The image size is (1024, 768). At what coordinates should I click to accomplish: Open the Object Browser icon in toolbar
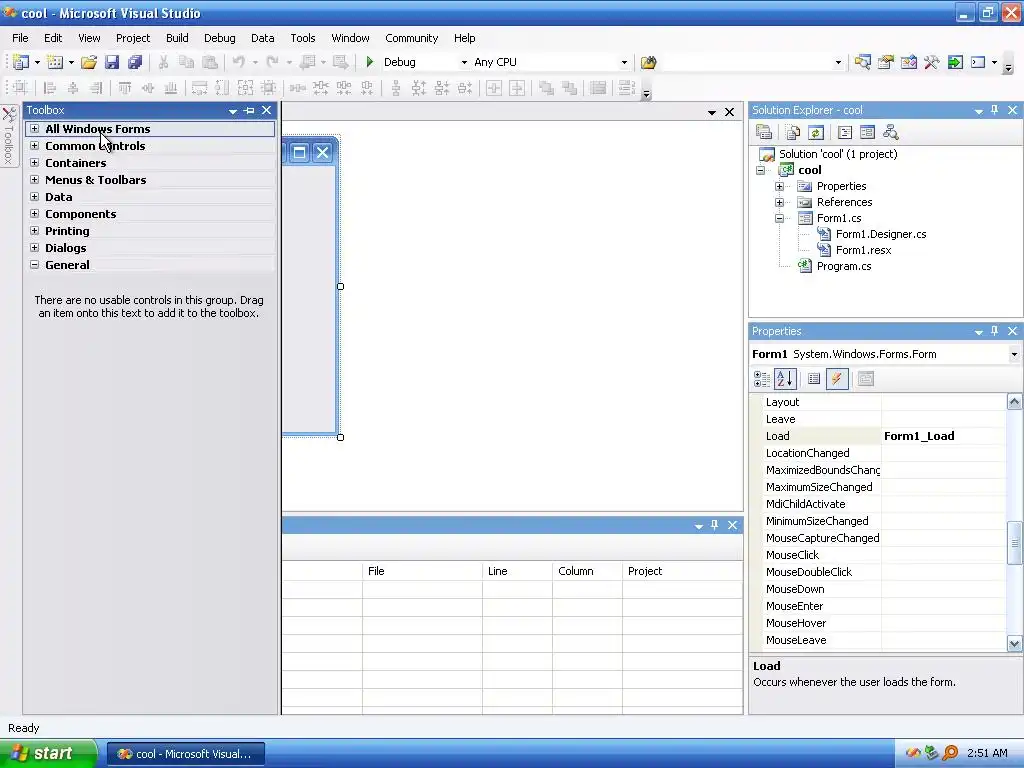pyautogui.click(x=908, y=62)
